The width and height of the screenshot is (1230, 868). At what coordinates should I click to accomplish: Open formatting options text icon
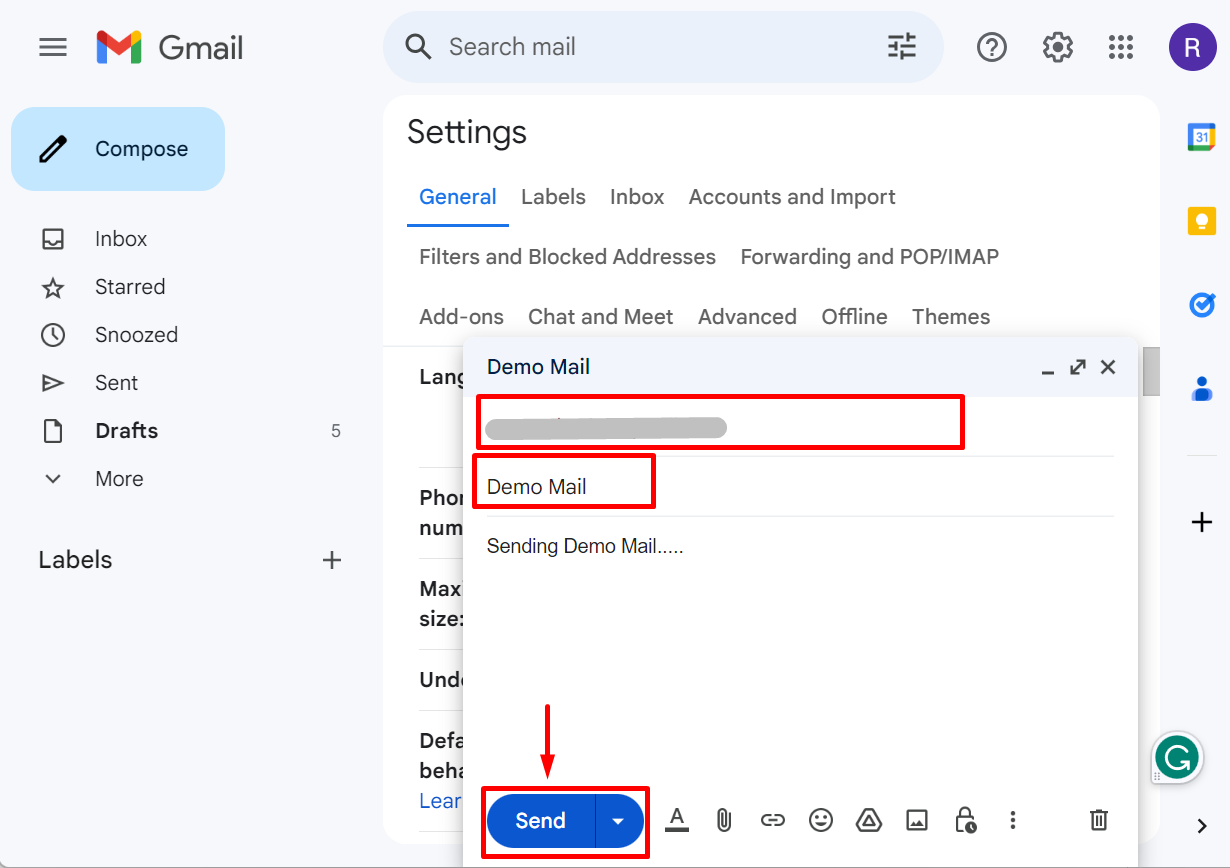coord(677,821)
